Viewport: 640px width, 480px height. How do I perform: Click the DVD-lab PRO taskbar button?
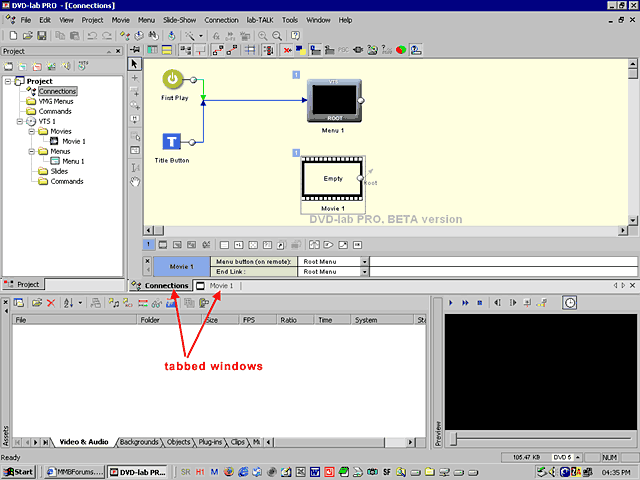pyautogui.click(x=138, y=472)
